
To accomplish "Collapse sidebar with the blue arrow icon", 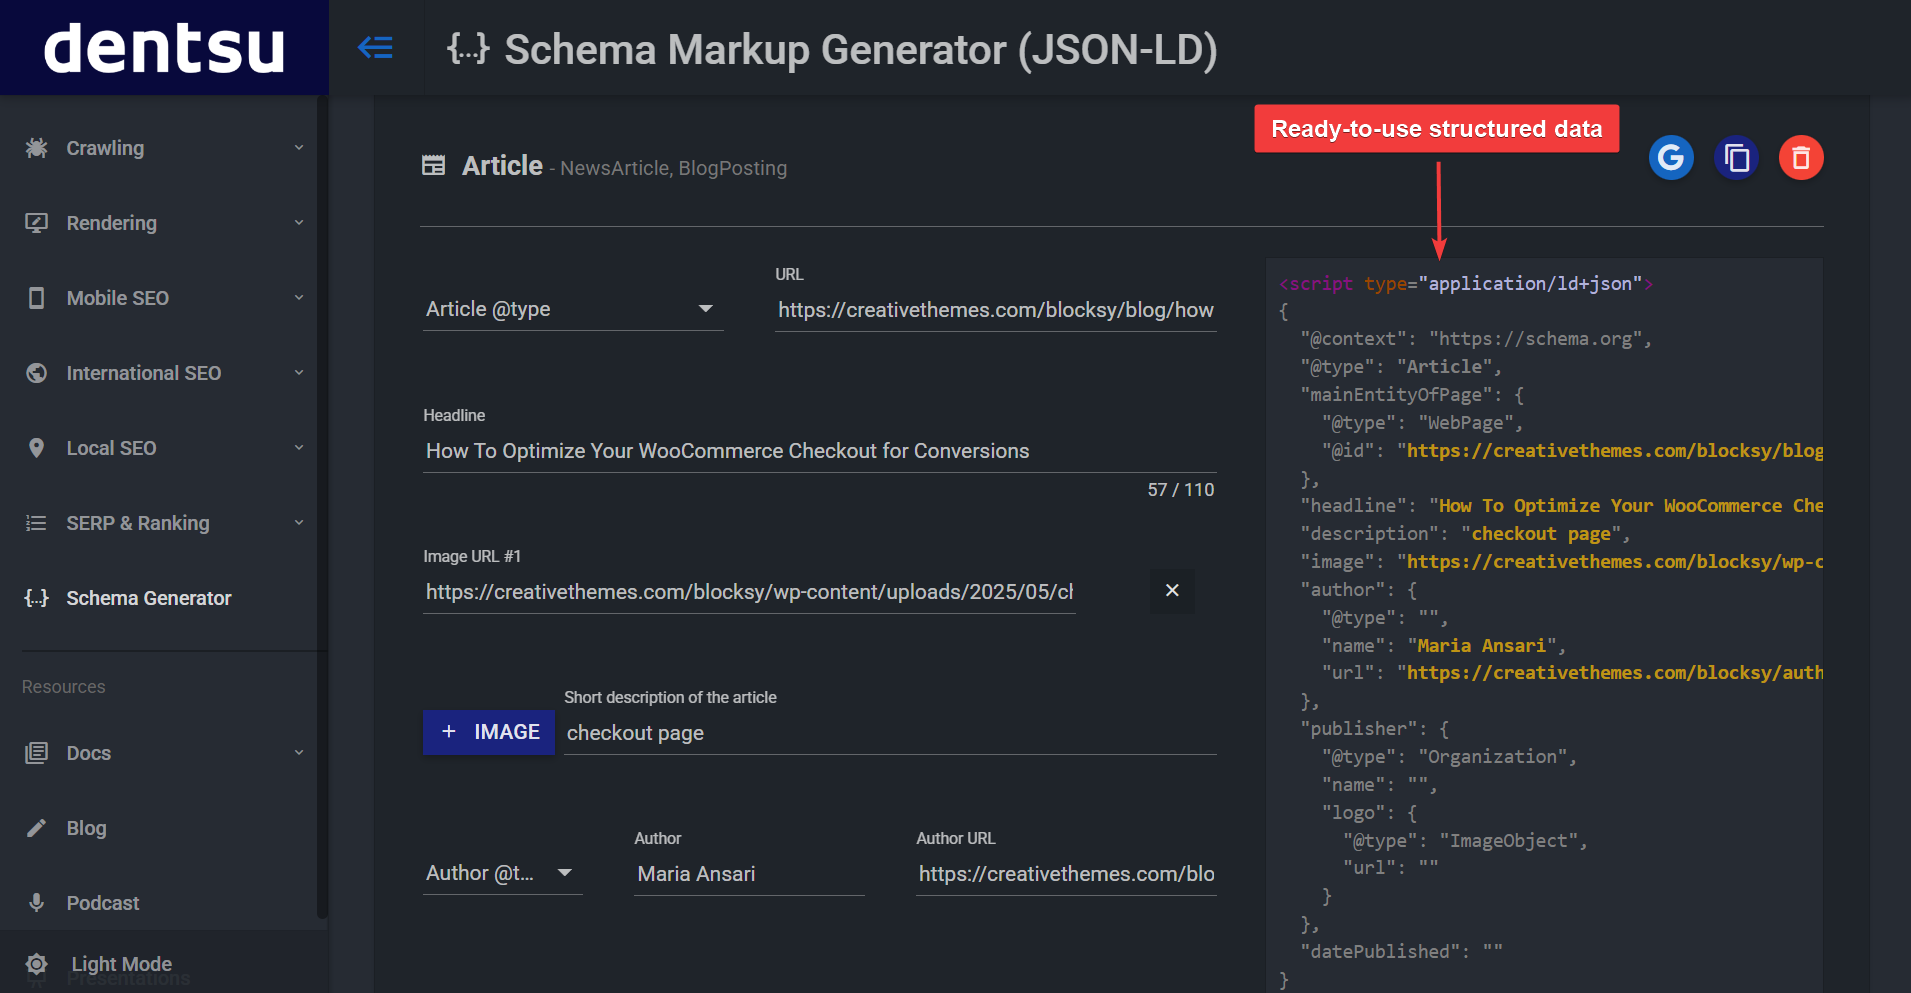I will pyautogui.click(x=375, y=47).
